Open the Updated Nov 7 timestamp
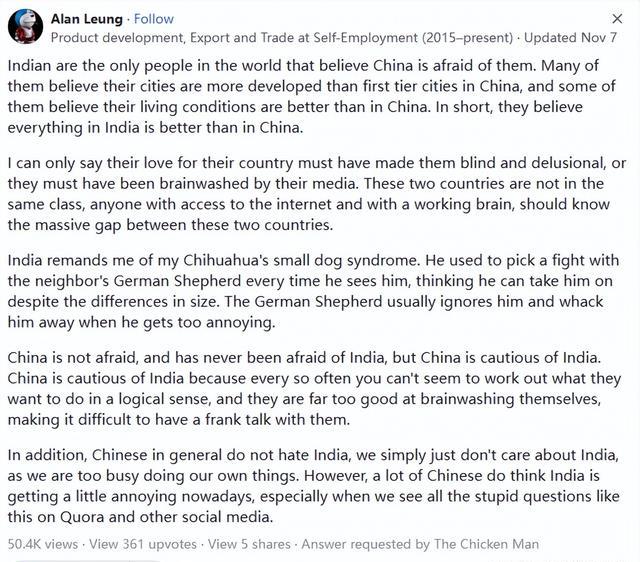Screen dimensions: 640x562 click(570, 38)
